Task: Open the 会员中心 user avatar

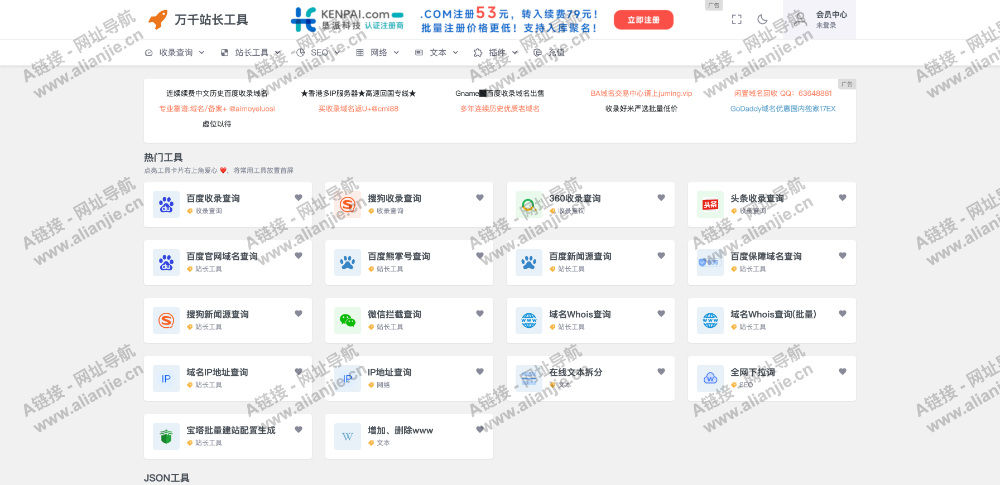Action: click(x=800, y=20)
